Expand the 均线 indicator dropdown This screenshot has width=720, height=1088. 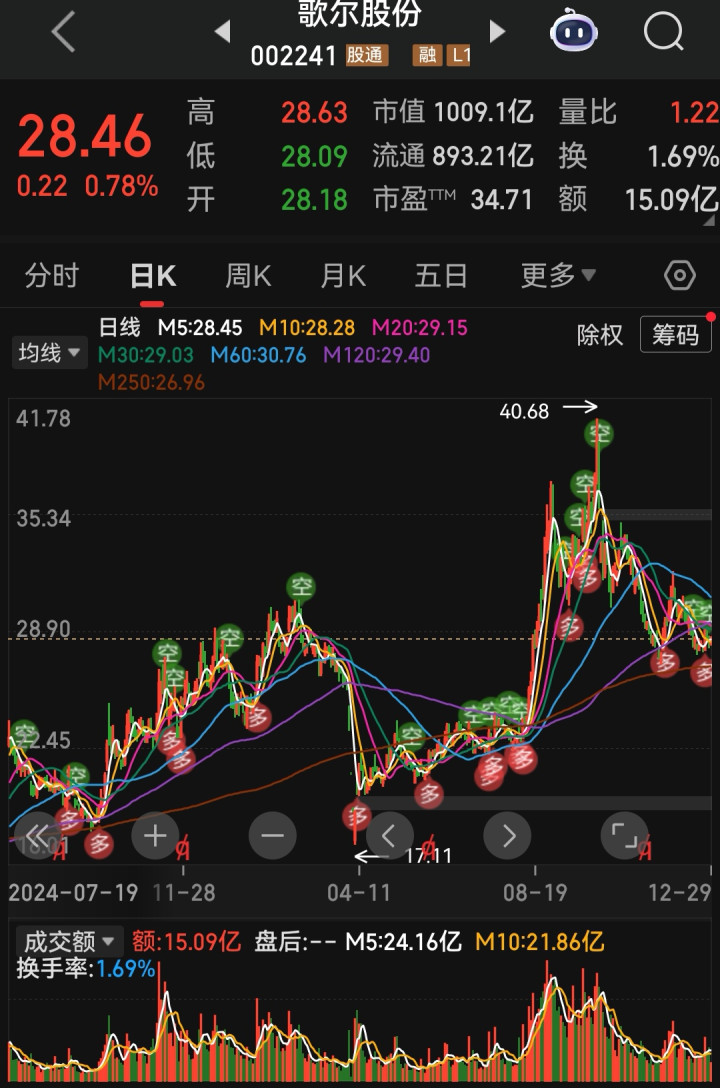click(49, 352)
